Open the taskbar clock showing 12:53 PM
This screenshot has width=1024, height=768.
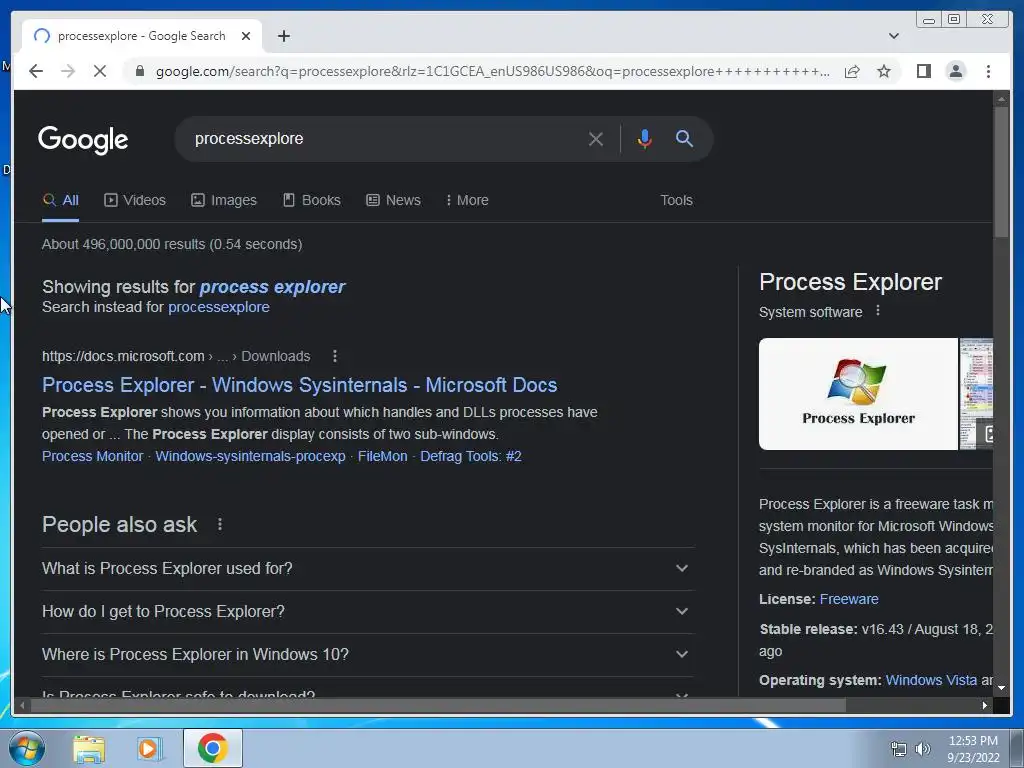pyautogui.click(x=973, y=749)
